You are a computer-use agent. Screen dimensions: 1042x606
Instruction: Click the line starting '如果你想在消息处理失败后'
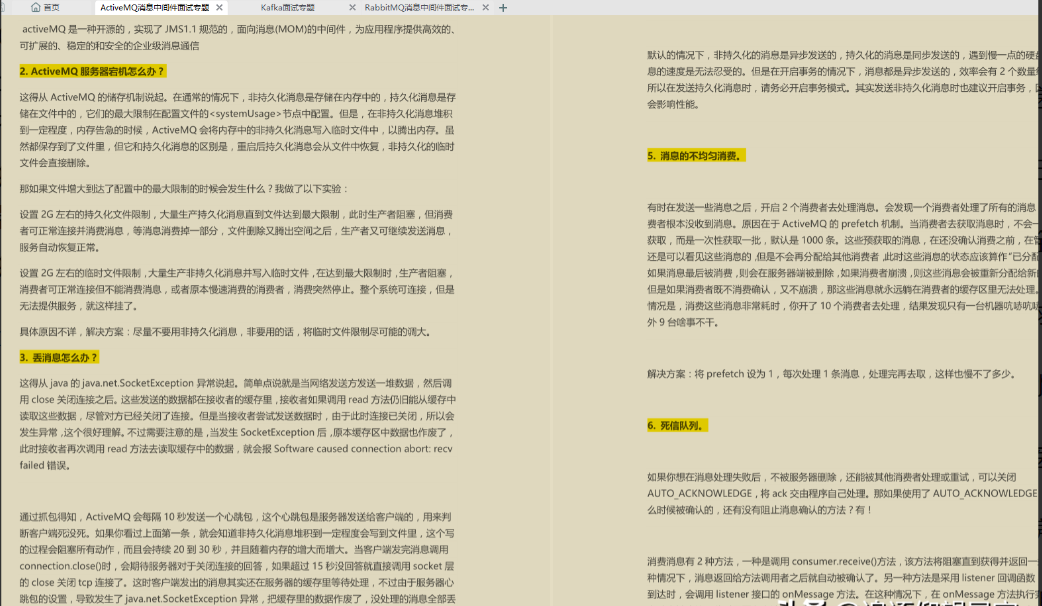click(x=831, y=477)
